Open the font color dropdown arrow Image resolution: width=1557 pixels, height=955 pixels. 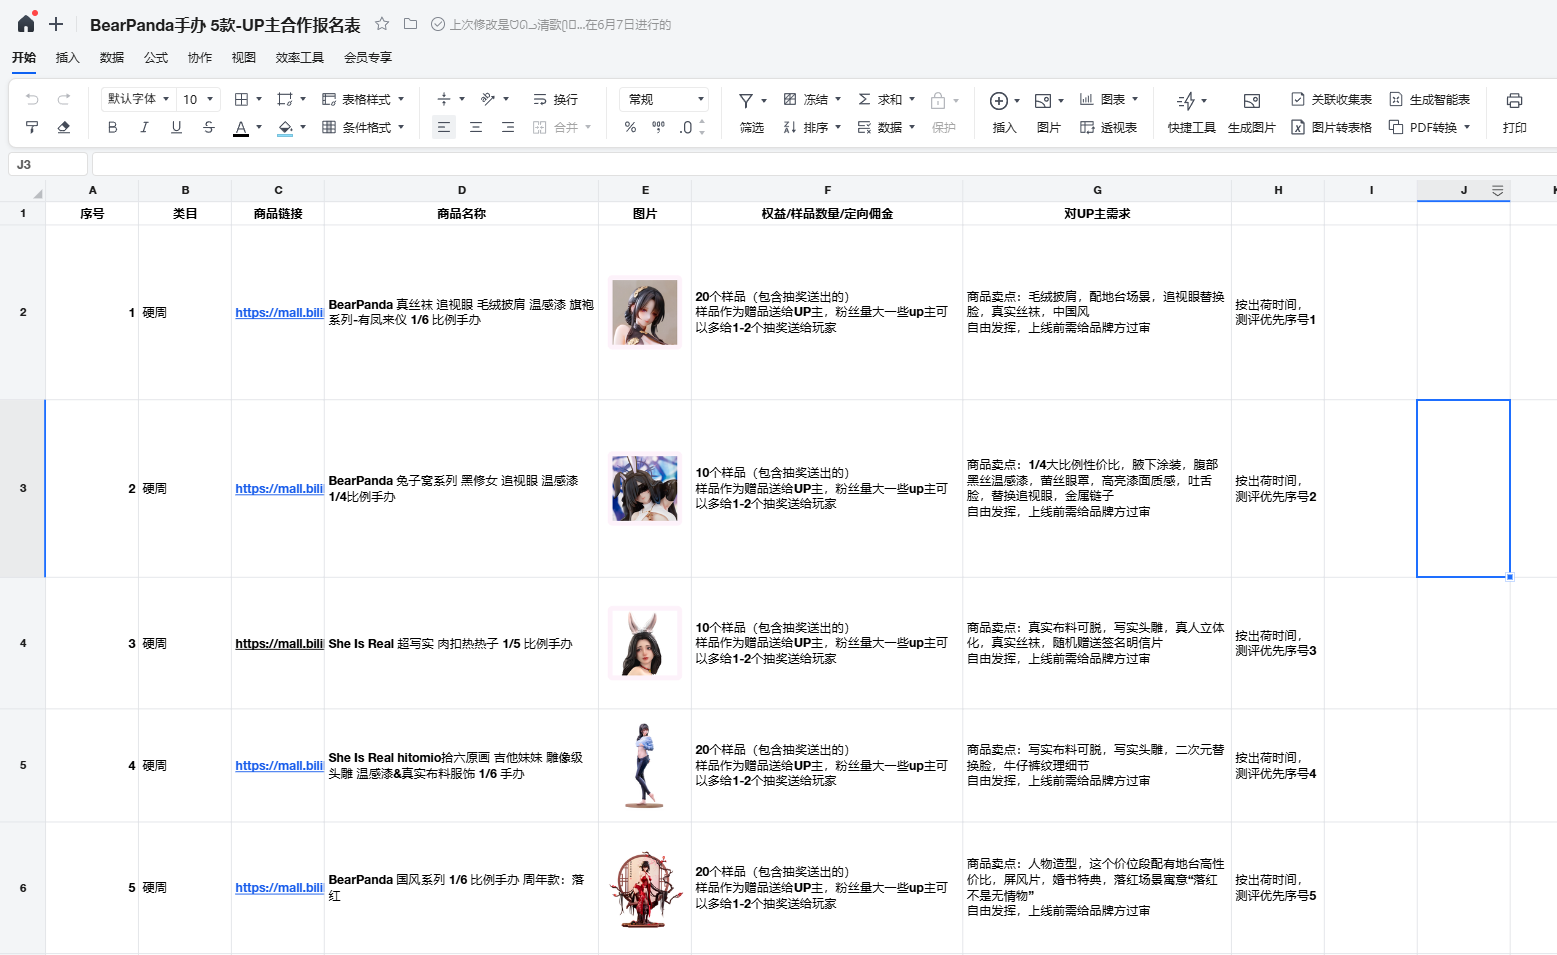point(259,127)
